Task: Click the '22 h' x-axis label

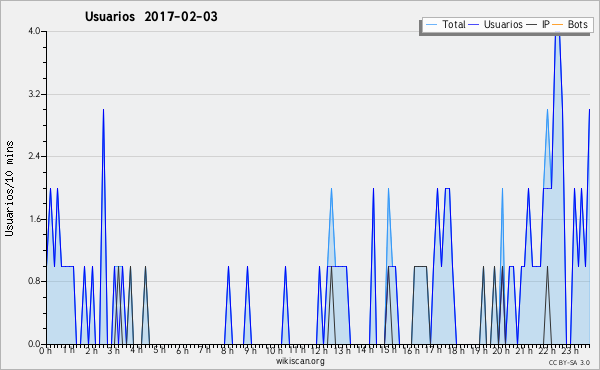Action: 547,350
